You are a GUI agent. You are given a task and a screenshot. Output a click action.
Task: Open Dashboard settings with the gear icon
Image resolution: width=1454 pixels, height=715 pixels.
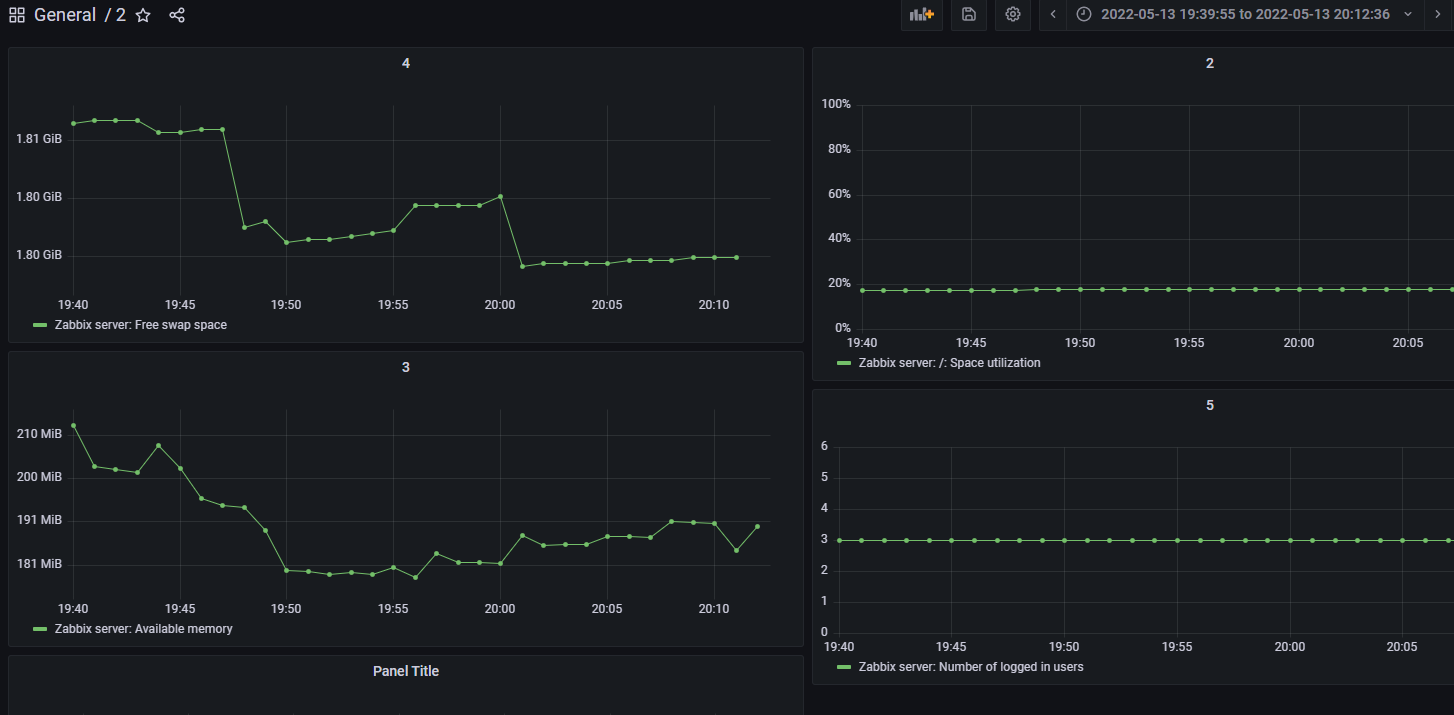click(x=1012, y=14)
